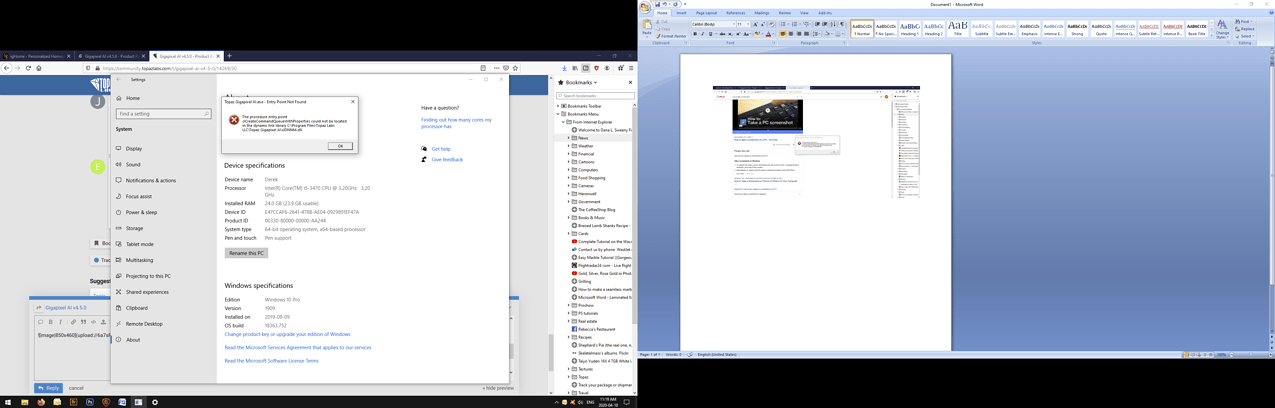
Task: Expand the Computers bookmarks folder
Action: [x=569, y=170]
